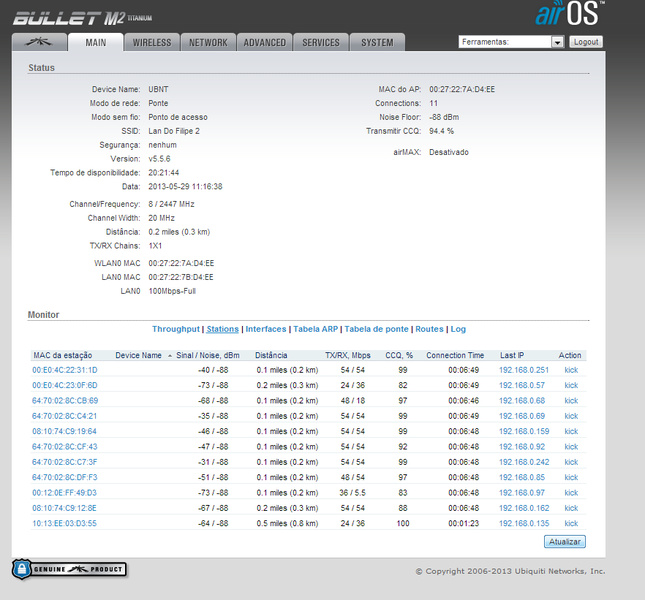This screenshot has width=645, height=600.
Task: Go to the ADVANCED tab
Action: (264, 42)
